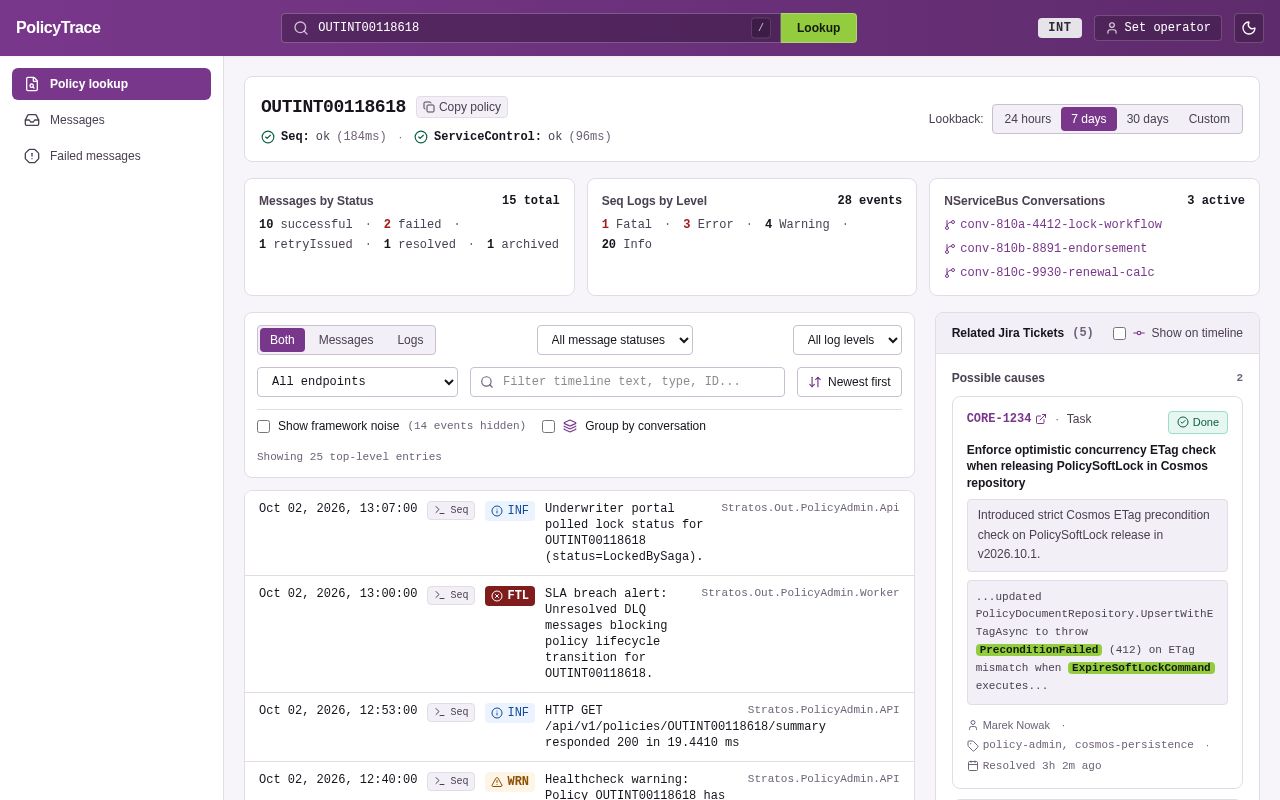Viewport: 1280px width, 800px height.
Task: Open conv-810a-4412-lock-workflow conversation
Action: click(x=1053, y=225)
